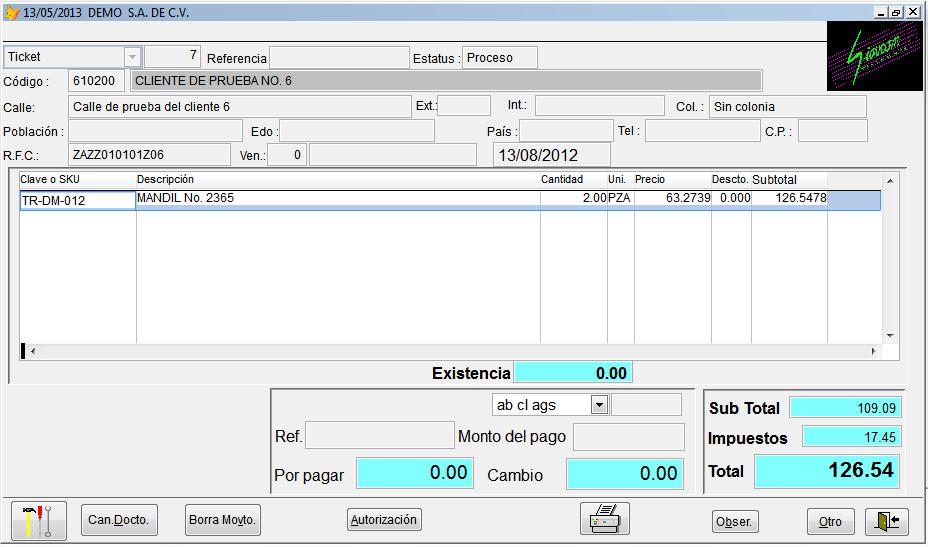Click the Existencia value field
The image size is (928, 547).
tap(573, 373)
